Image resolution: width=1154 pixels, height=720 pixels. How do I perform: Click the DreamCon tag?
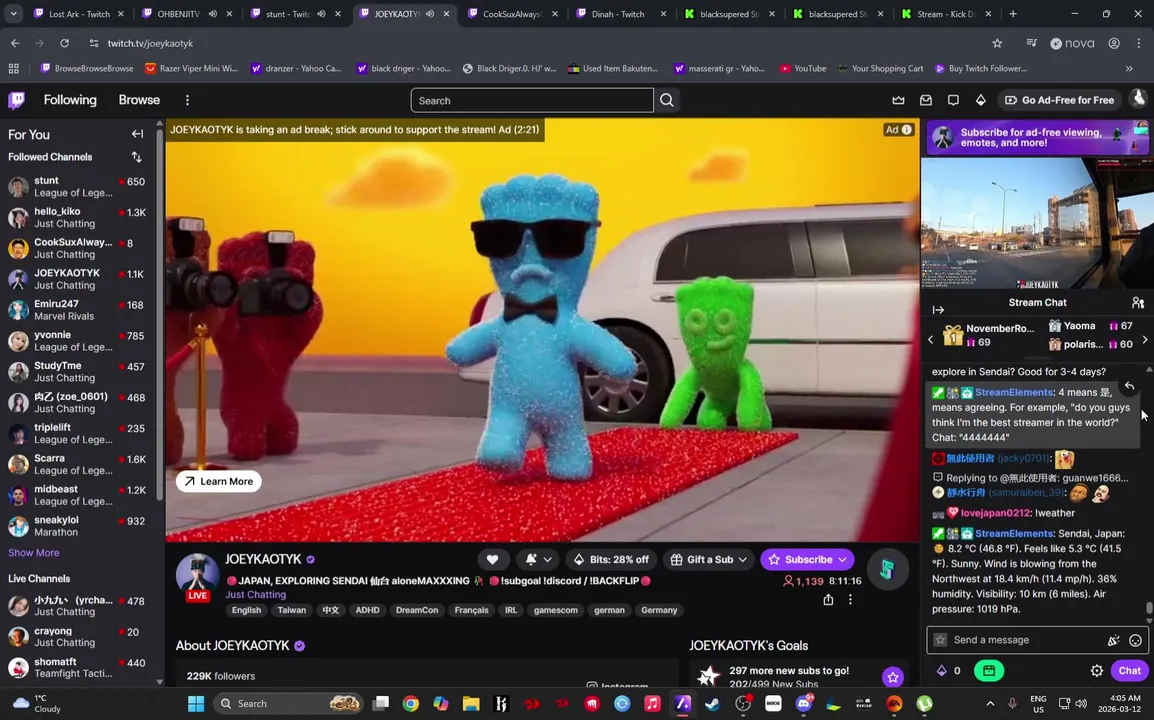(x=417, y=610)
